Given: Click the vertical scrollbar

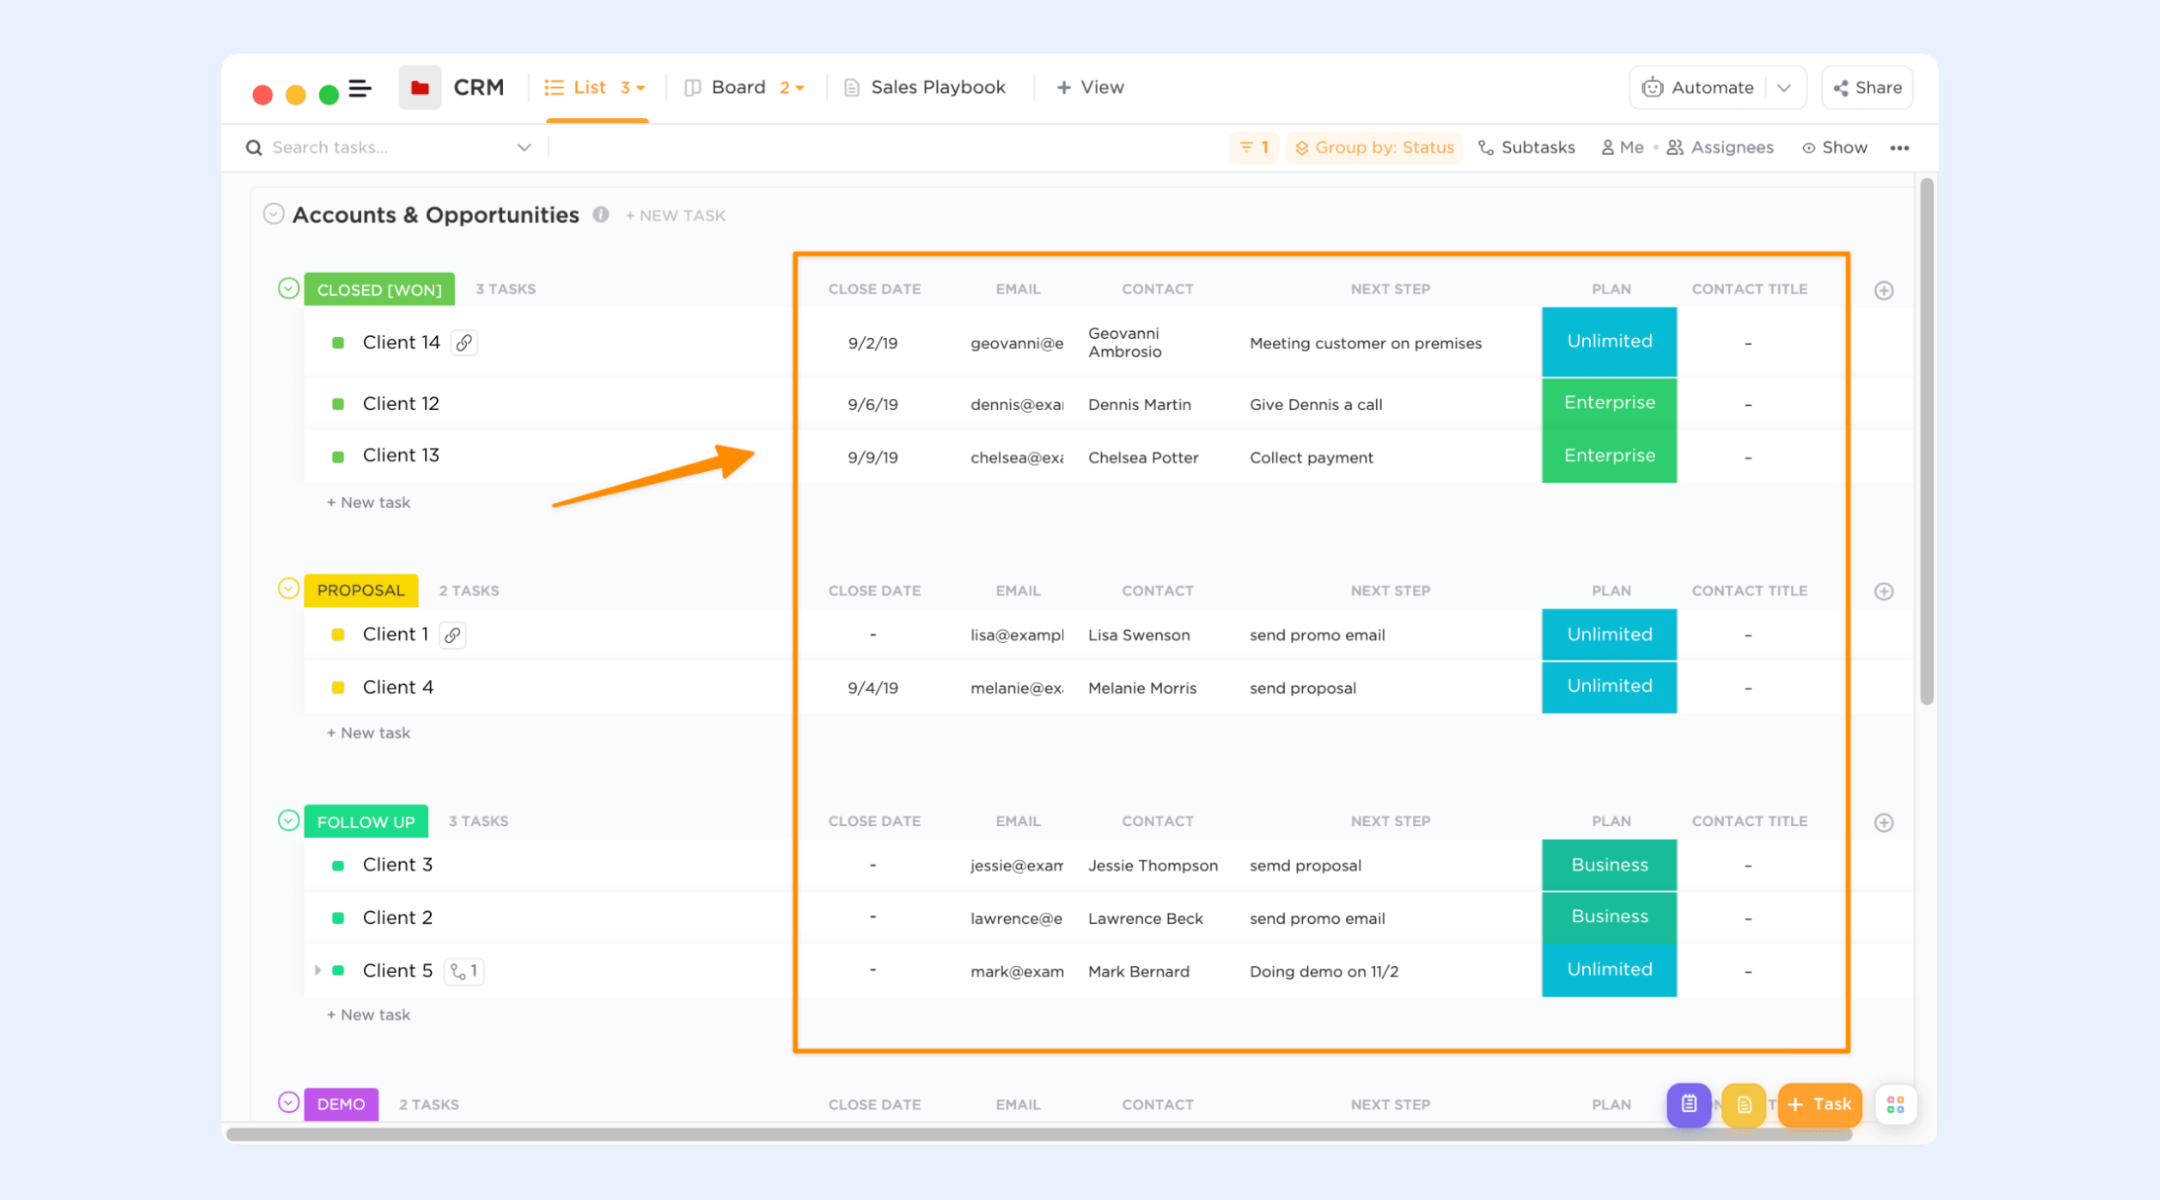Looking at the screenshot, I should 1927,441.
